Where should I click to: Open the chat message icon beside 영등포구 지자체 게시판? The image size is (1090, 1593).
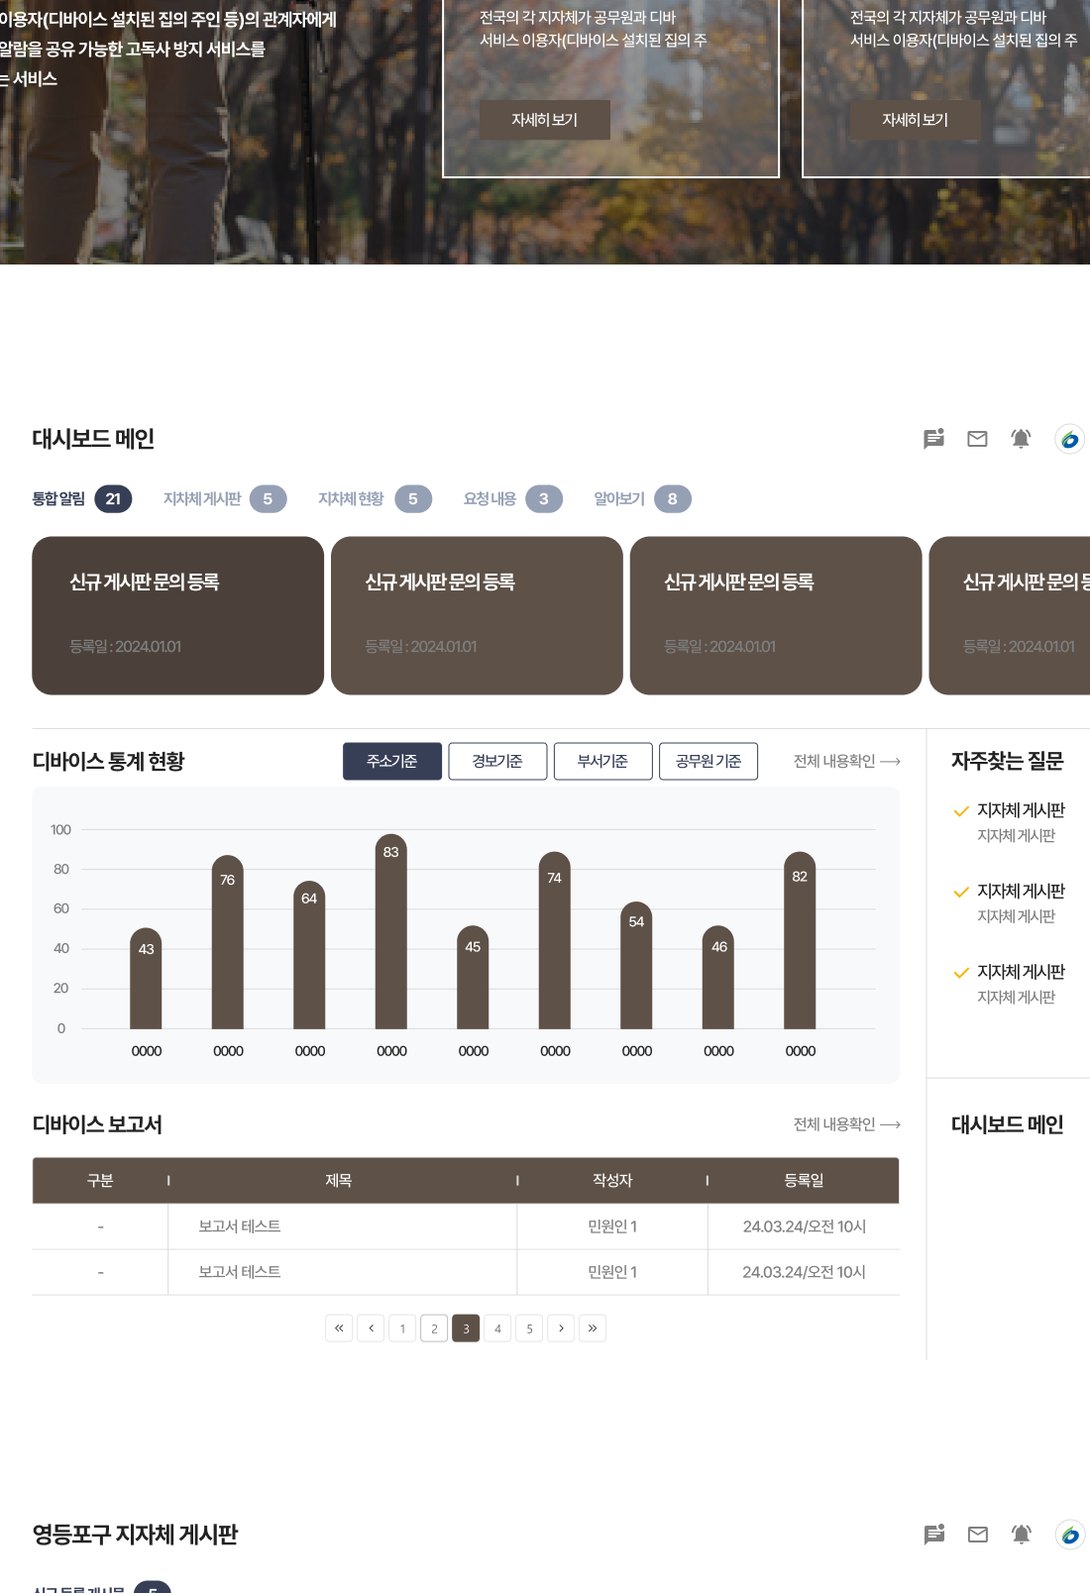coord(934,1535)
